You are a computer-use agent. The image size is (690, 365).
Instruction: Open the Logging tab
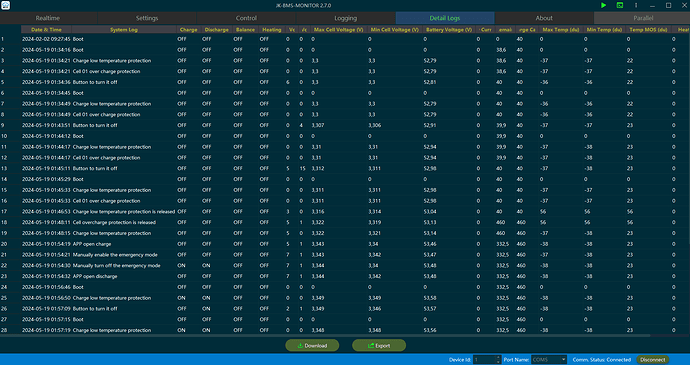coord(345,18)
